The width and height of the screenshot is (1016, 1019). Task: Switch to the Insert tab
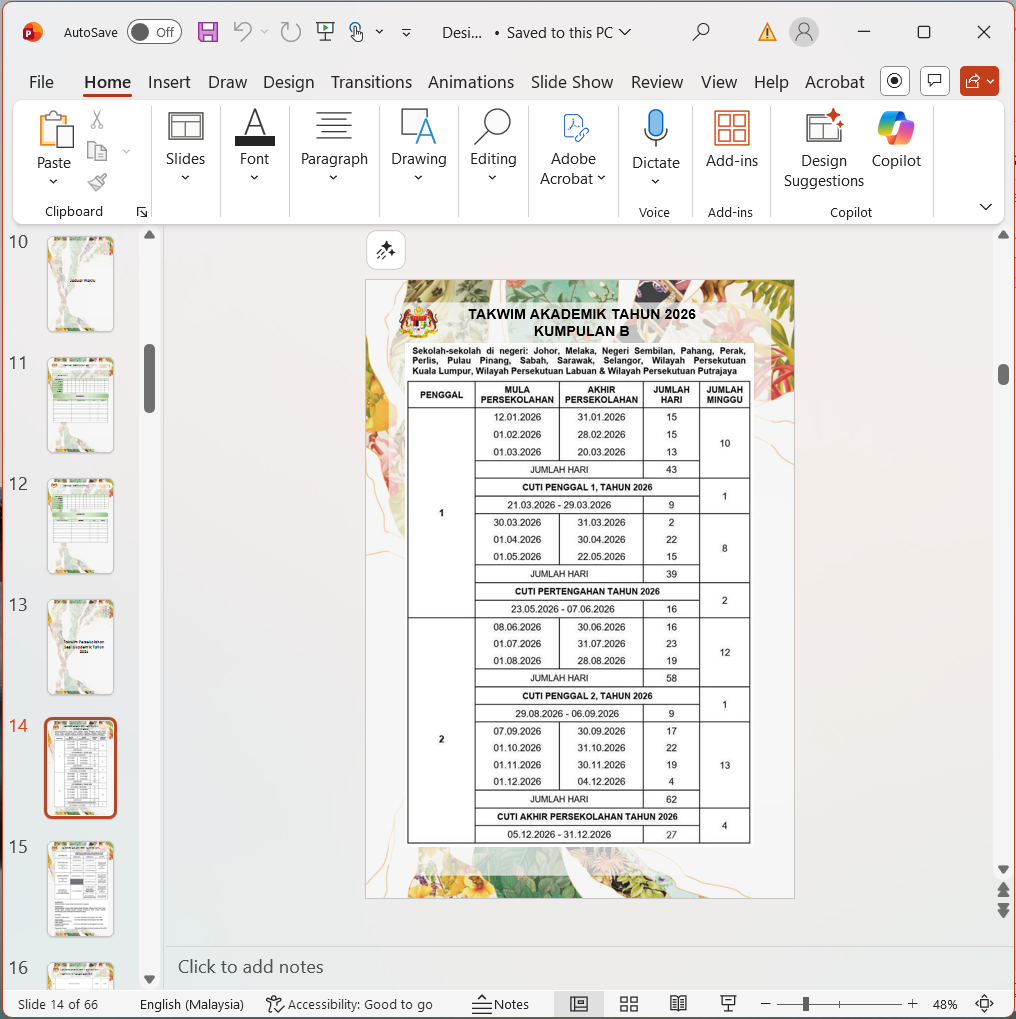point(169,82)
